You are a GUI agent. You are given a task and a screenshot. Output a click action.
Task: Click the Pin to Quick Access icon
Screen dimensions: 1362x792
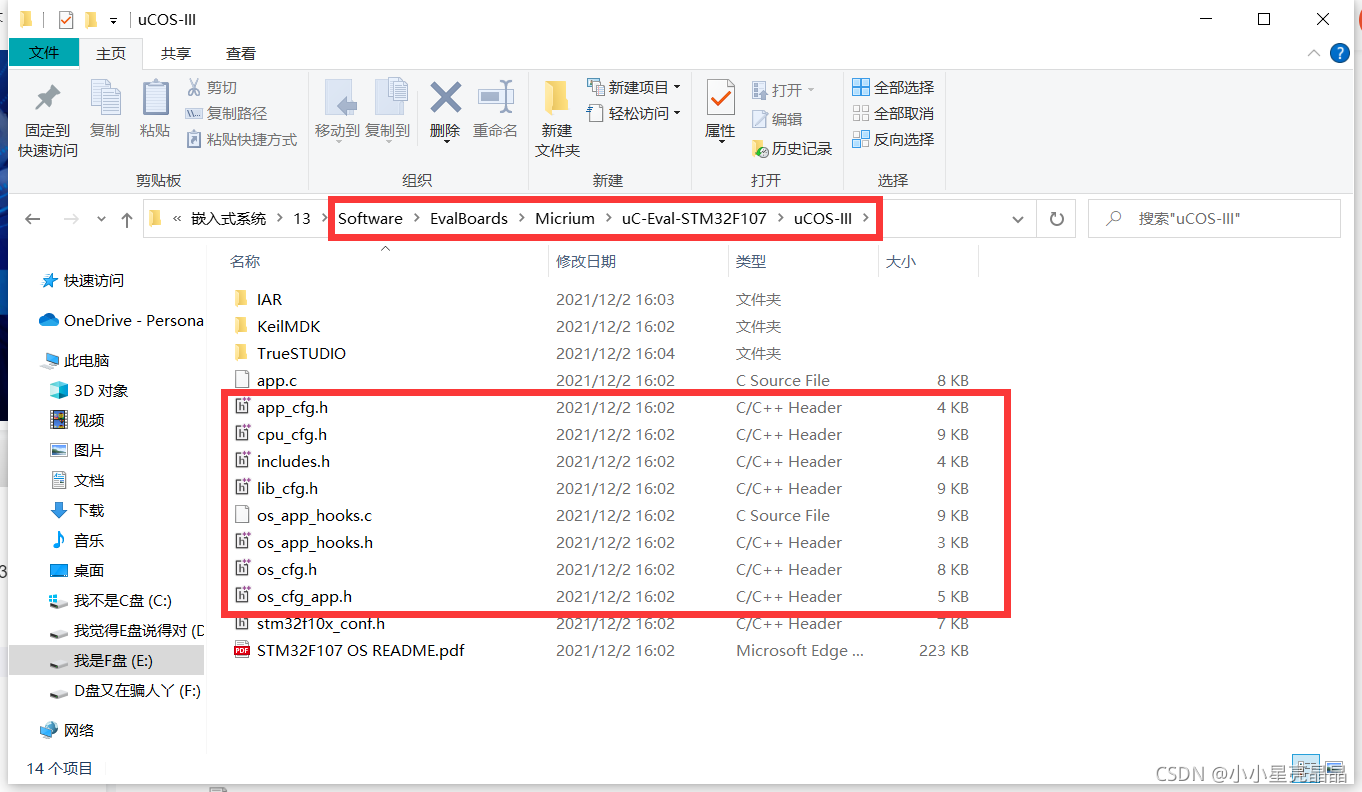click(47, 100)
